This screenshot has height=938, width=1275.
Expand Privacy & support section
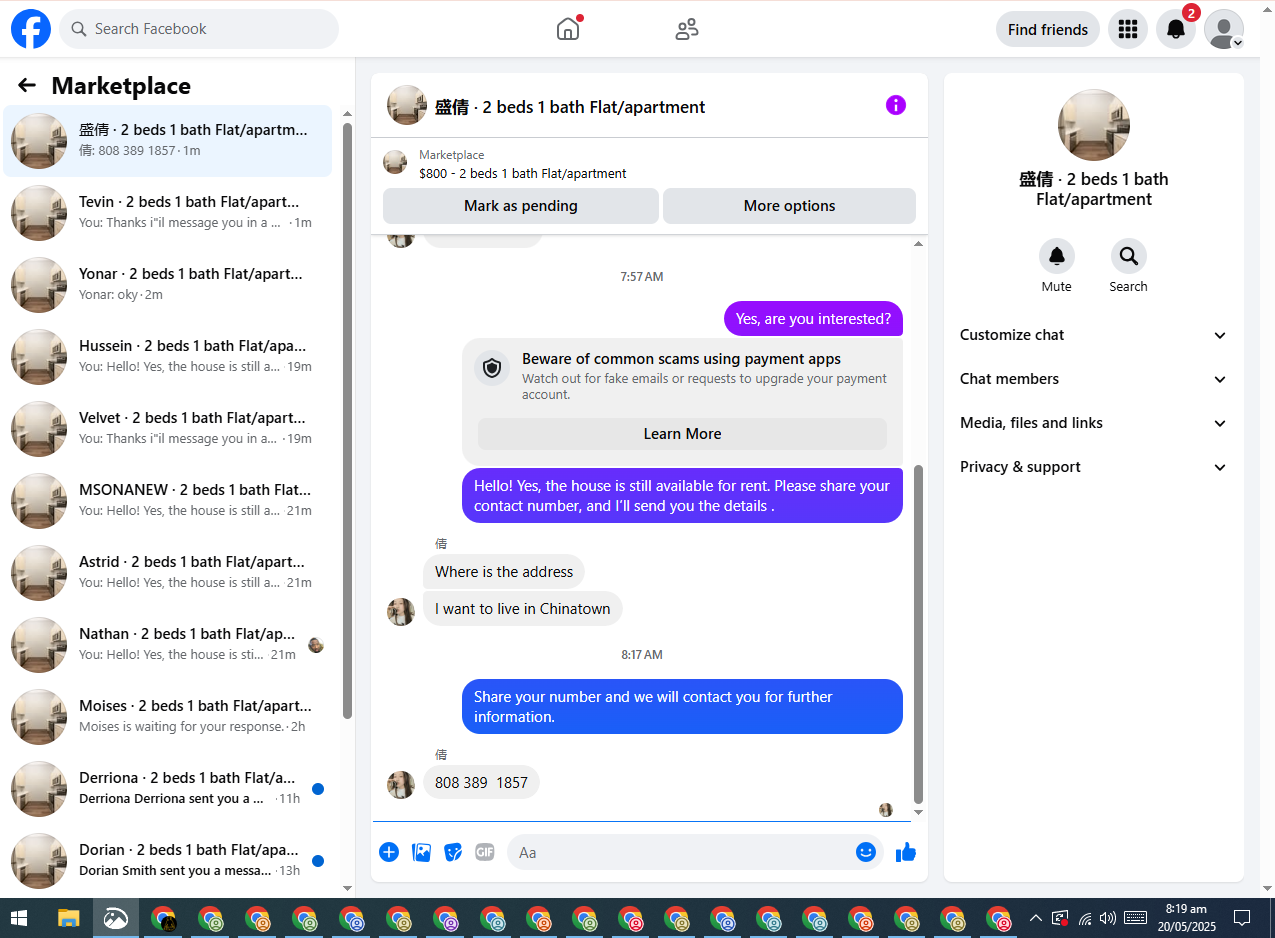(x=1093, y=467)
